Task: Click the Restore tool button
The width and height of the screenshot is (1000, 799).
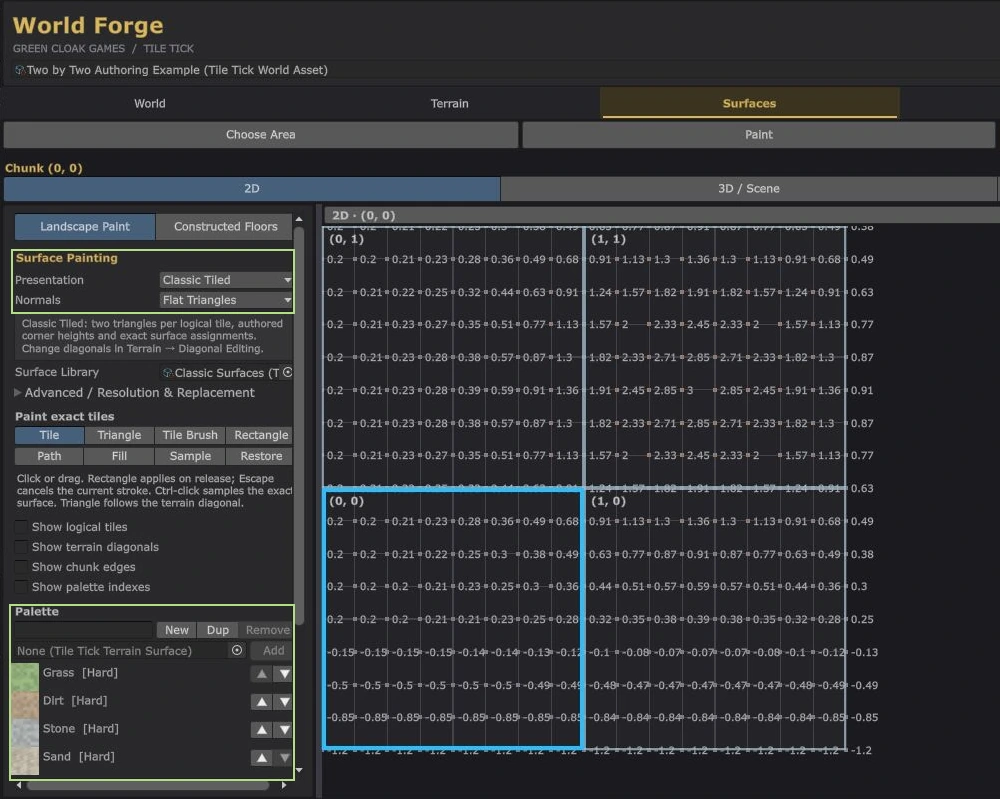Action: pos(261,456)
